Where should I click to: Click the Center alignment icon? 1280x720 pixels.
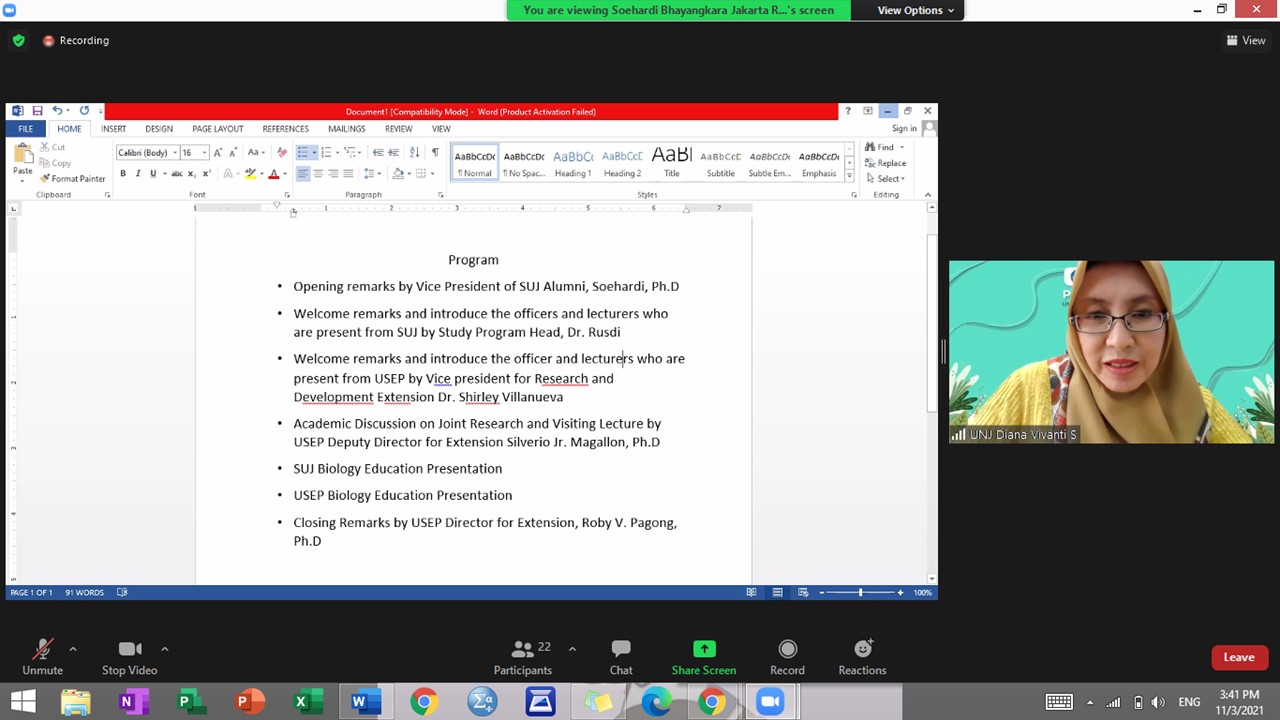point(318,173)
